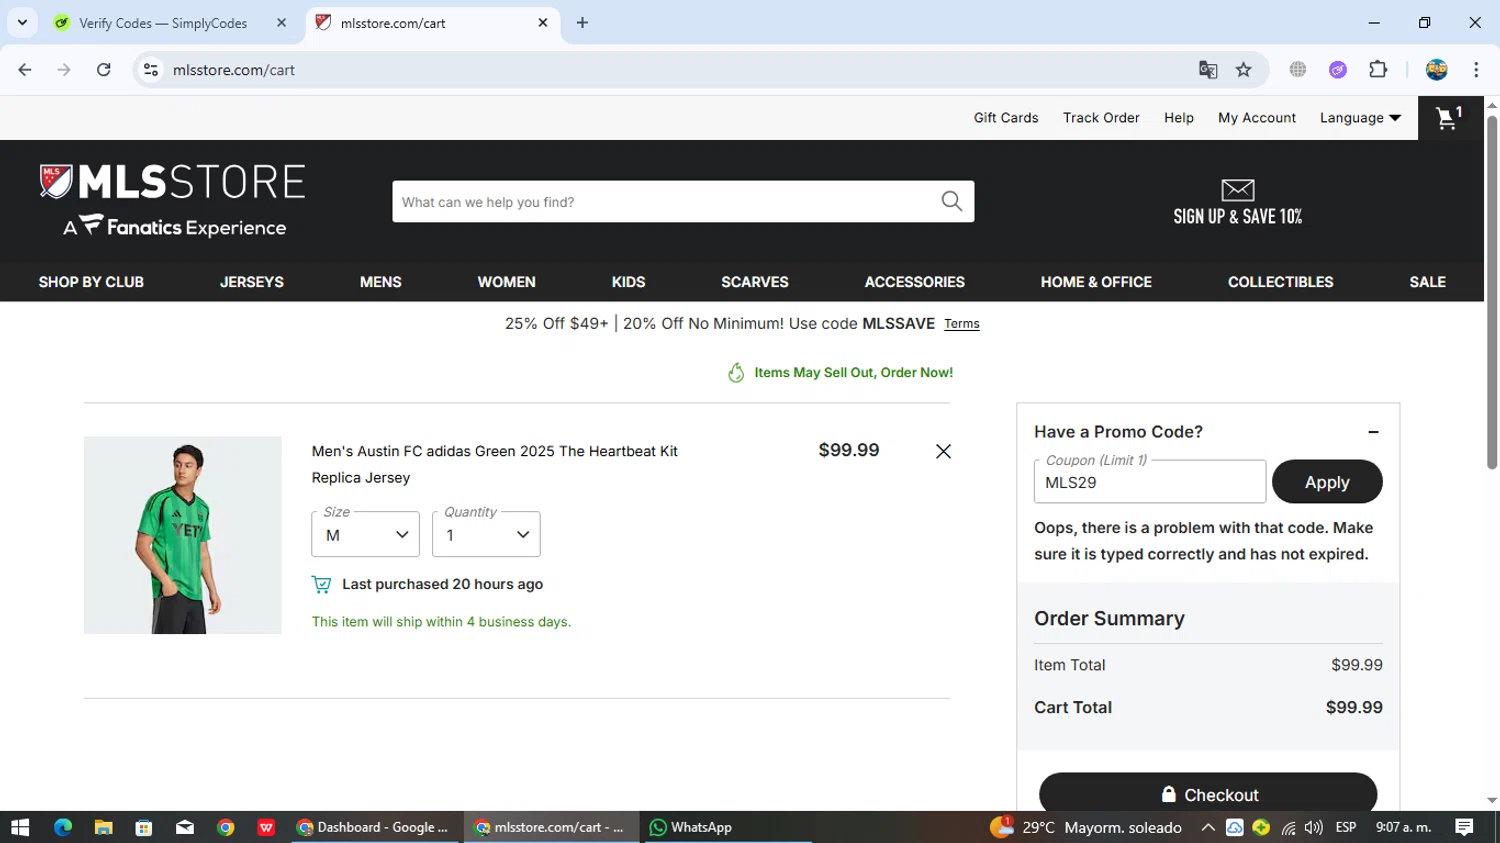Open Microsoft Store from taskbar
The height and width of the screenshot is (843, 1500).
(x=144, y=827)
